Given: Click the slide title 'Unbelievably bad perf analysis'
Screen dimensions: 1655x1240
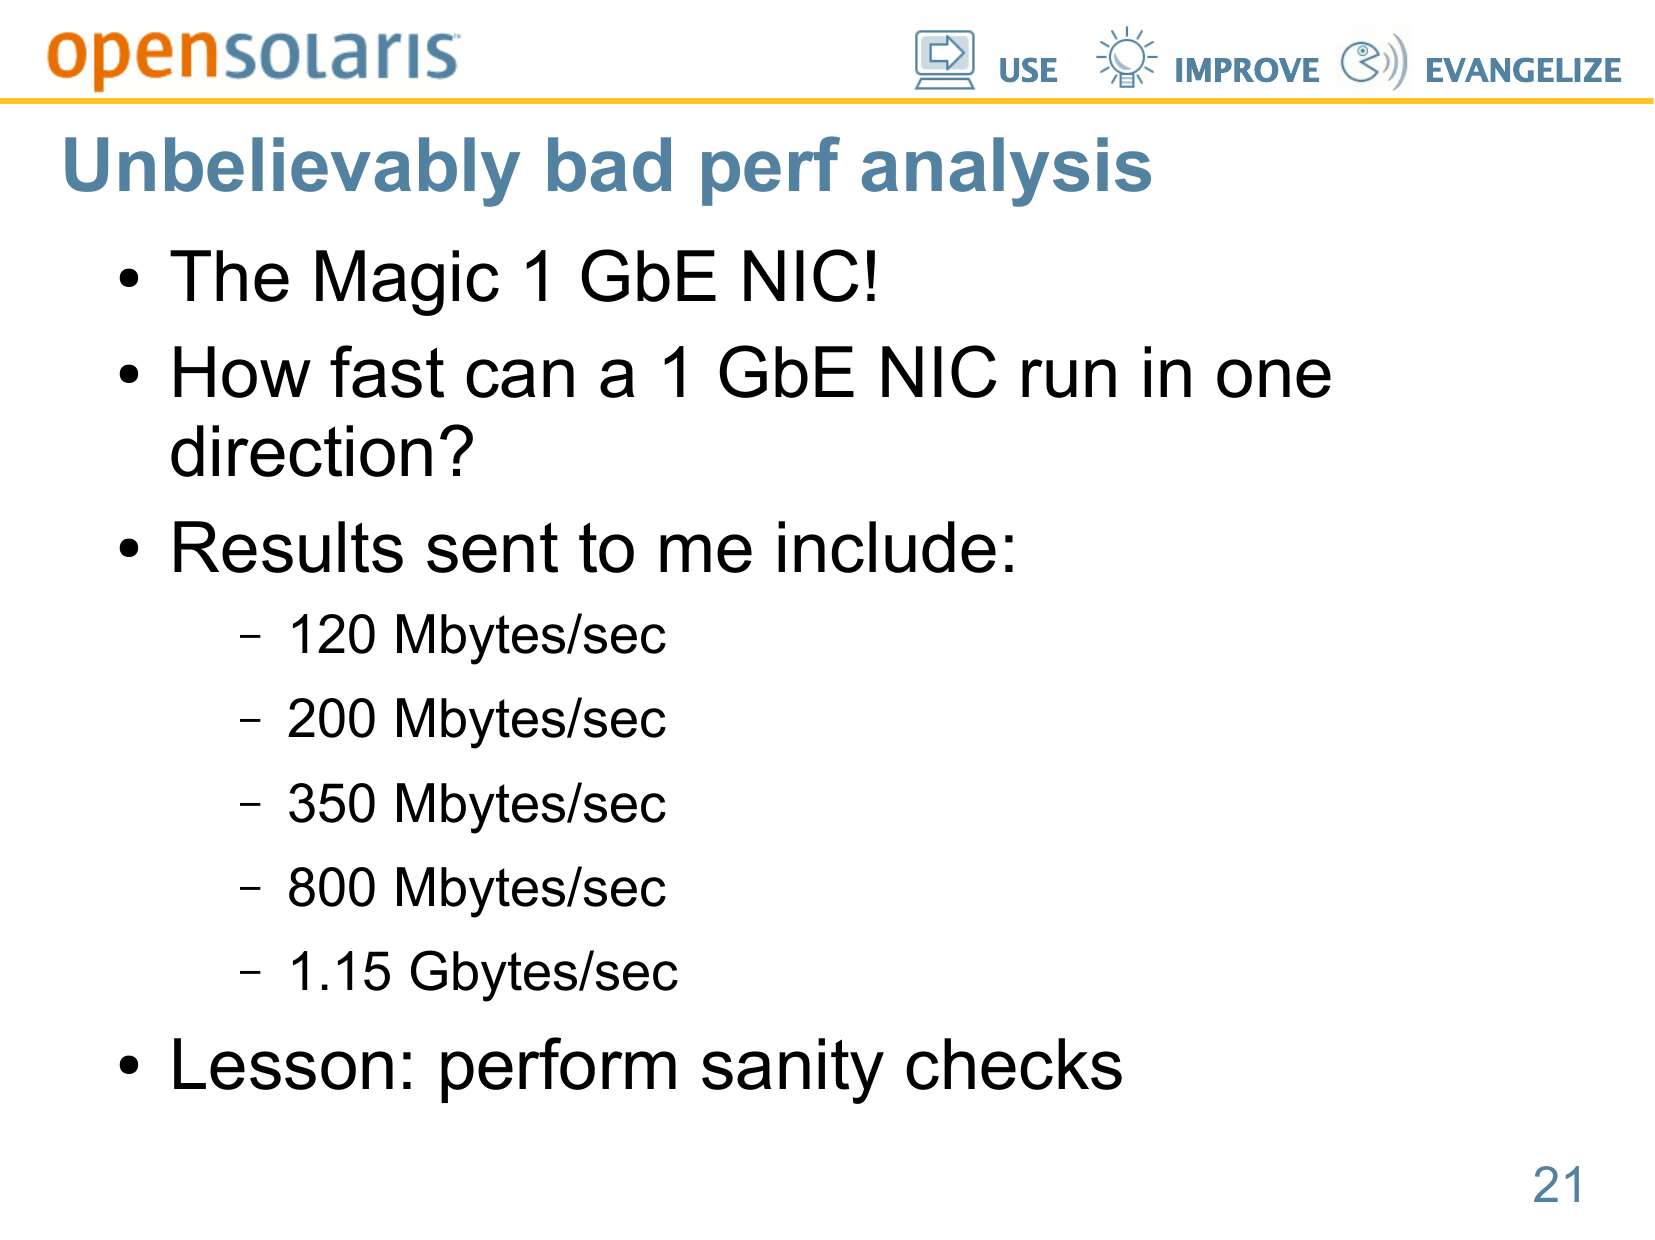Looking at the screenshot, I should point(607,166).
